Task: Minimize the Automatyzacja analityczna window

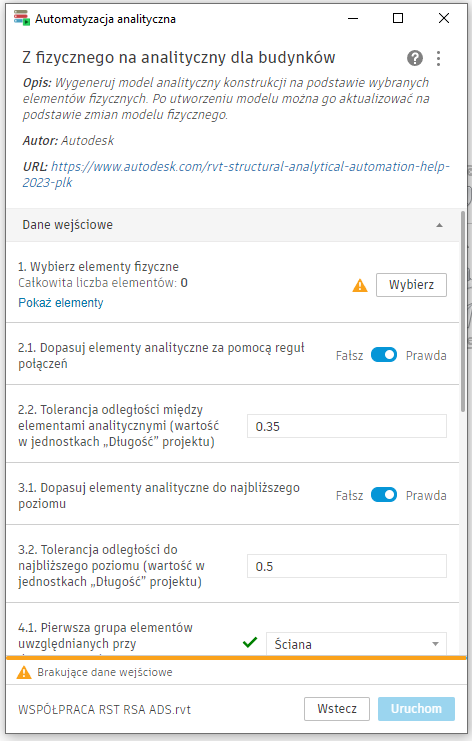Action: click(x=352, y=18)
